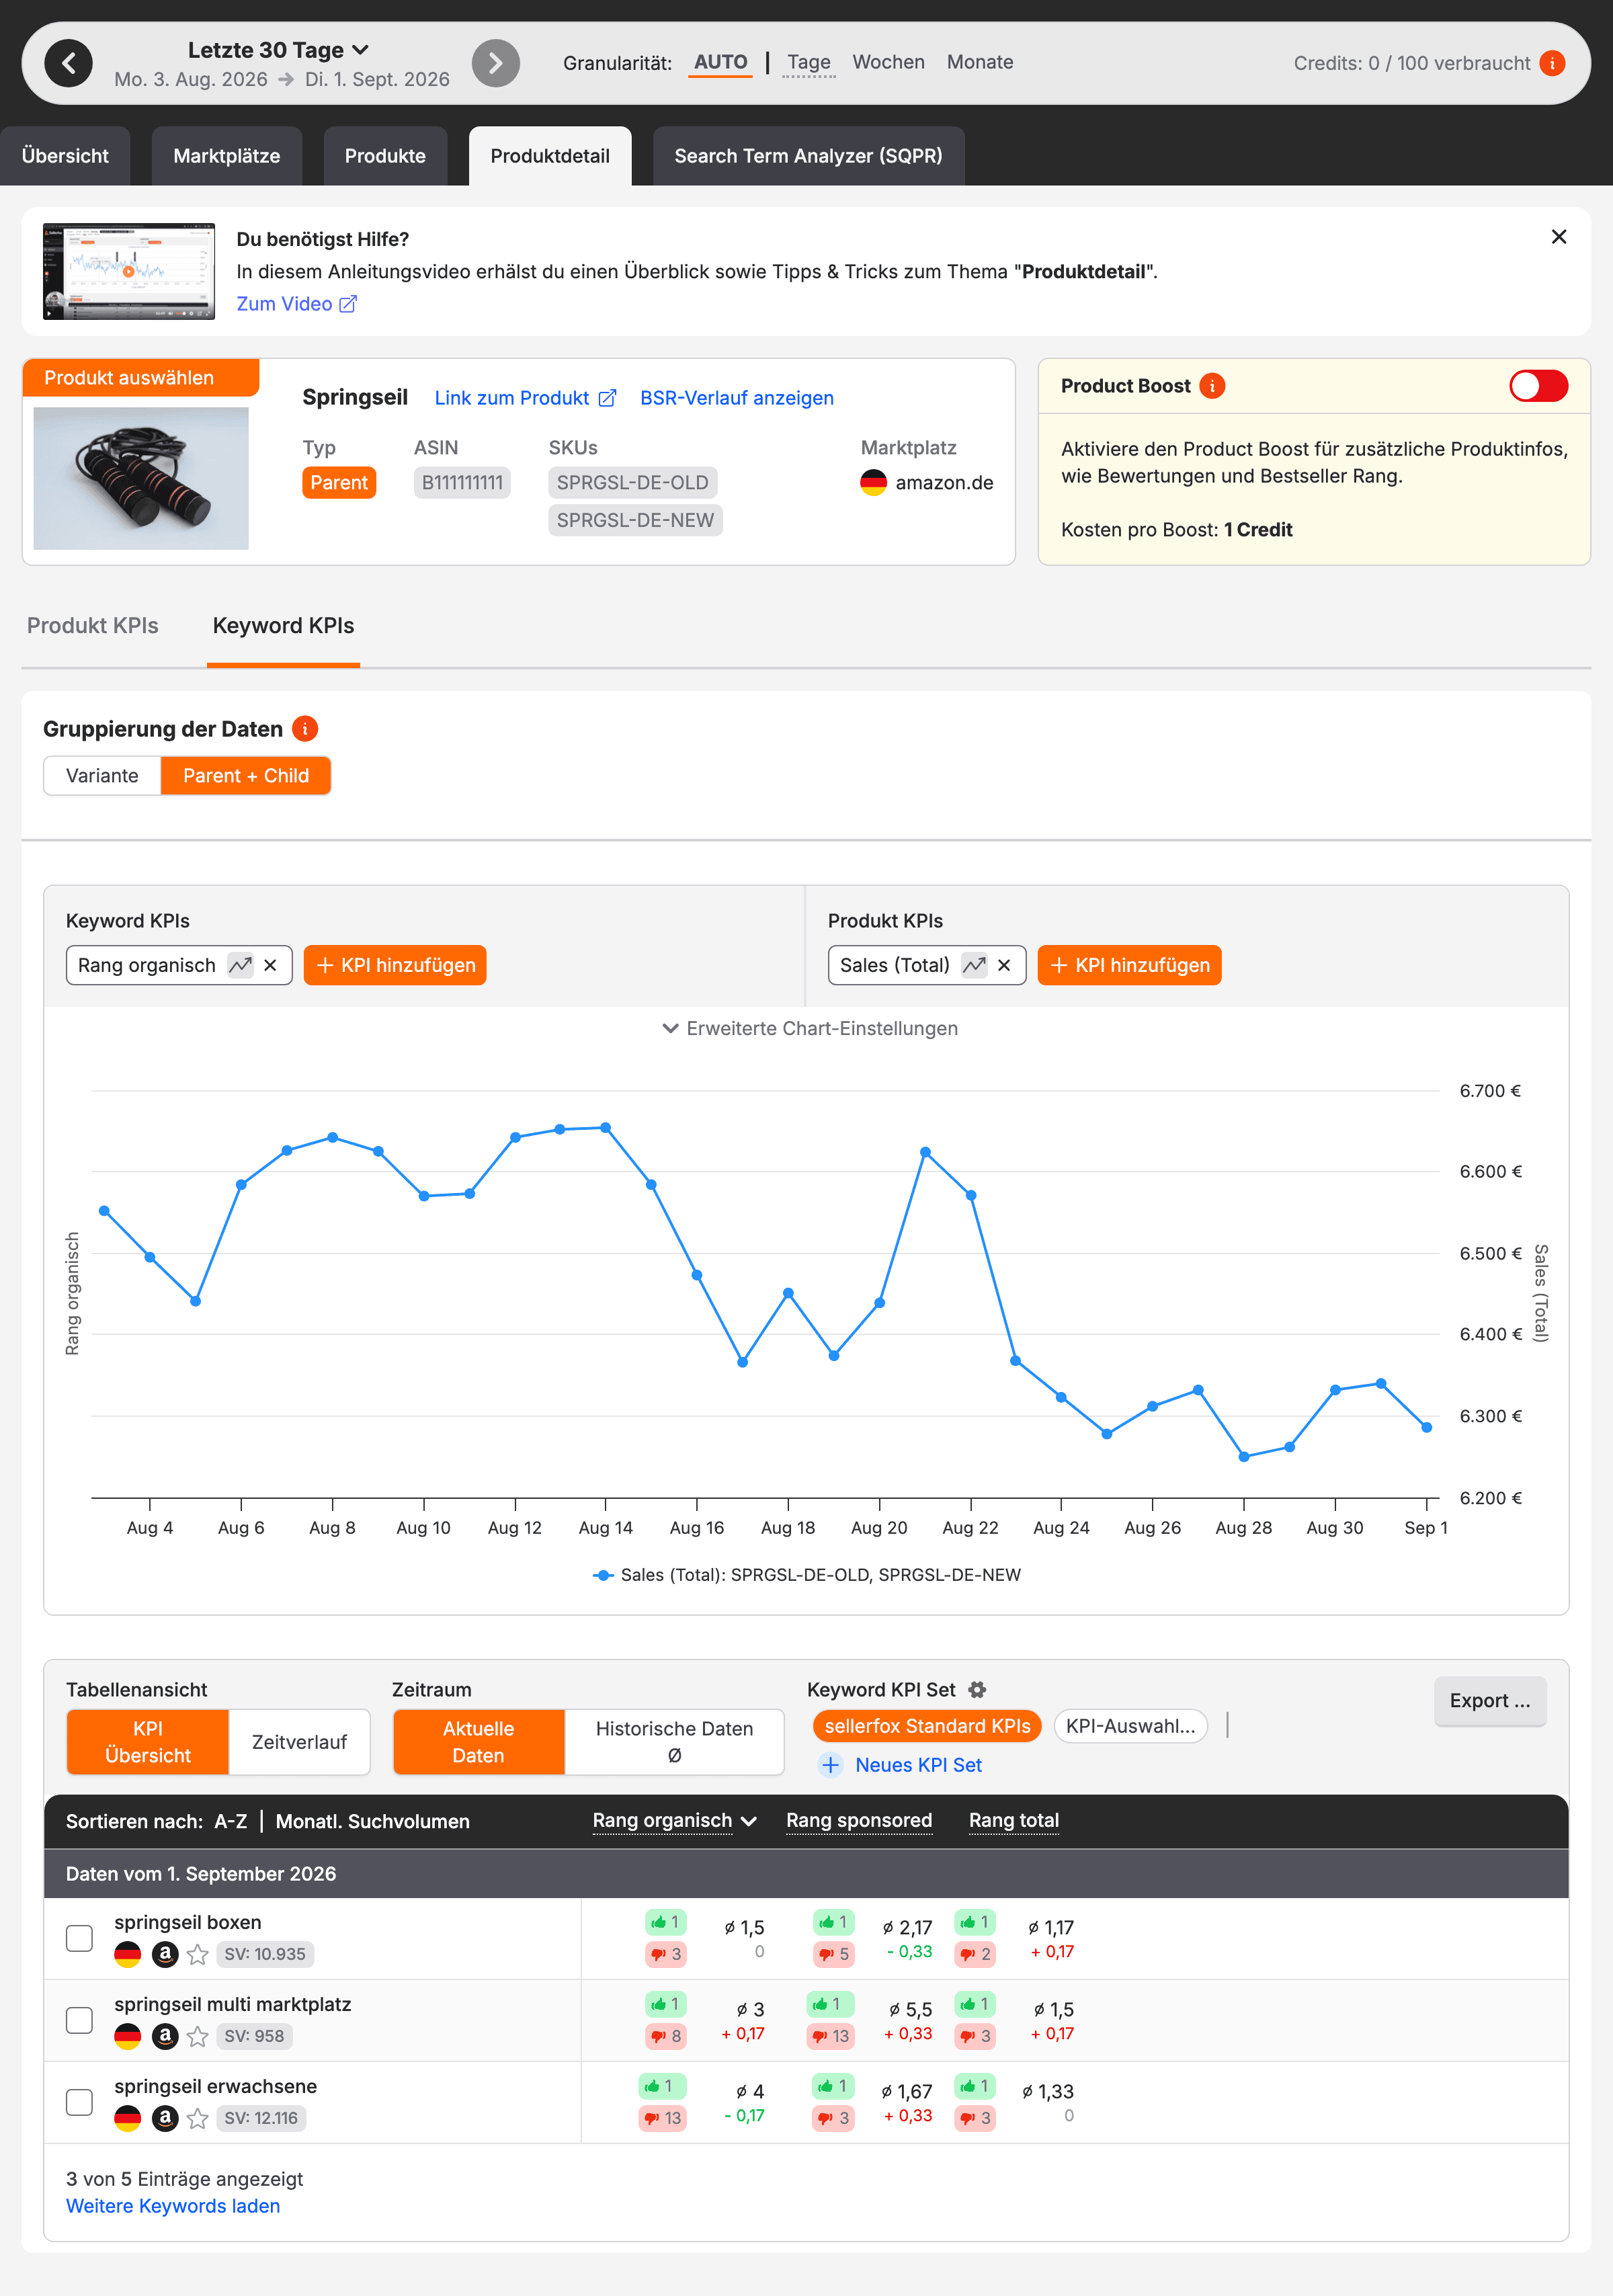Click the Rang total column header
Screen dimensions: 1613x2296
tap(1014, 1821)
